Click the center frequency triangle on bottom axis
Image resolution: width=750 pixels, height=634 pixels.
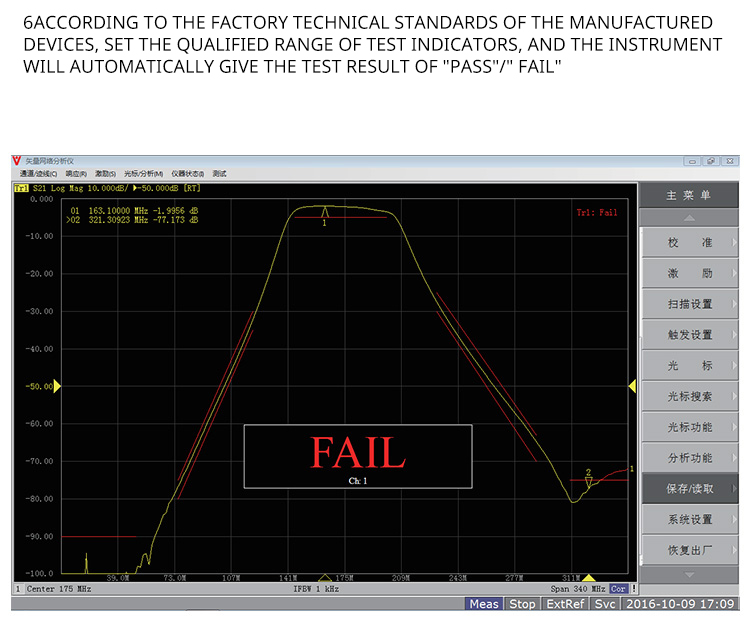(x=324, y=578)
